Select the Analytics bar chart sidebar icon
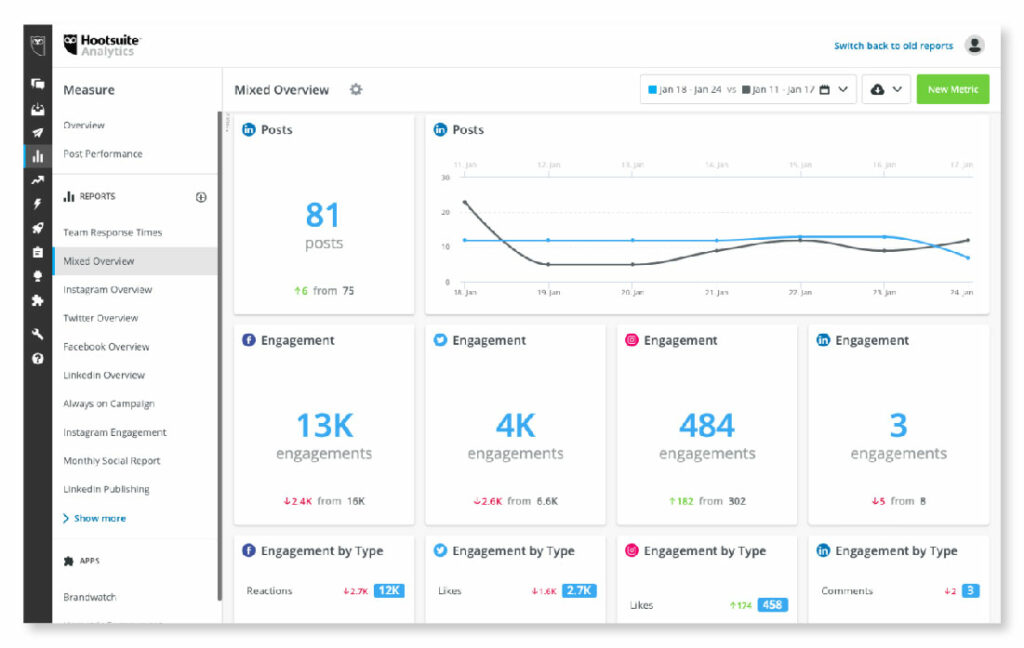The image size is (1024, 648). [38, 156]
